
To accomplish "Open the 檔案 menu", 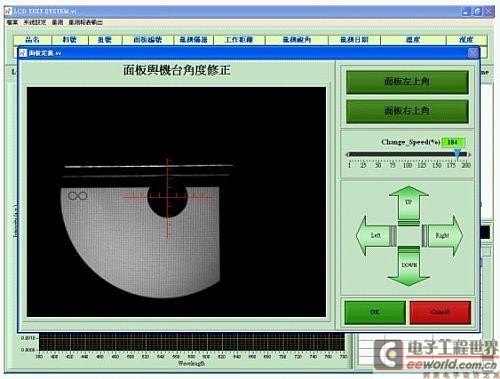I will [x=12, y=22].
